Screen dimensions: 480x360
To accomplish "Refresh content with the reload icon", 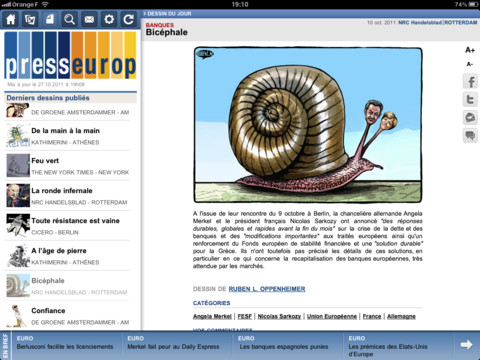I will point(129,20).
